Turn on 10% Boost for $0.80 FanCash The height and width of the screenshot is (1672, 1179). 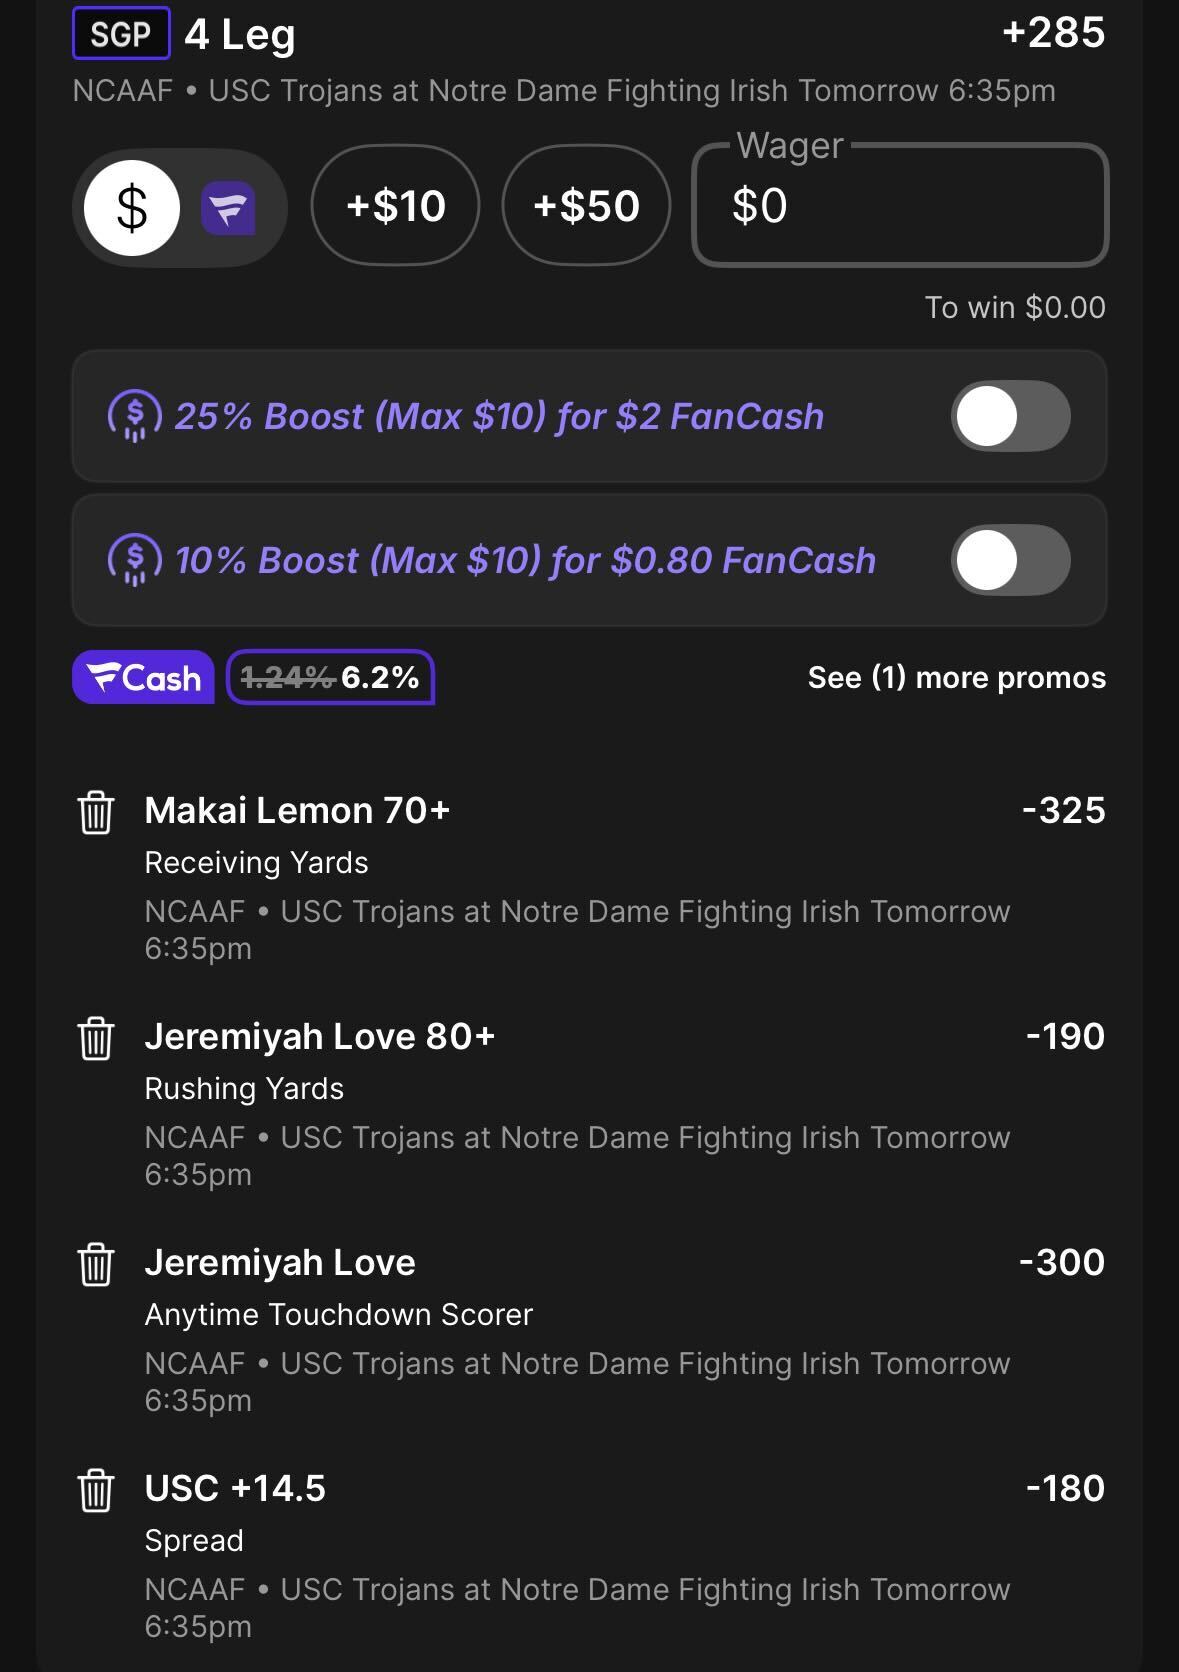point(1010,560)
